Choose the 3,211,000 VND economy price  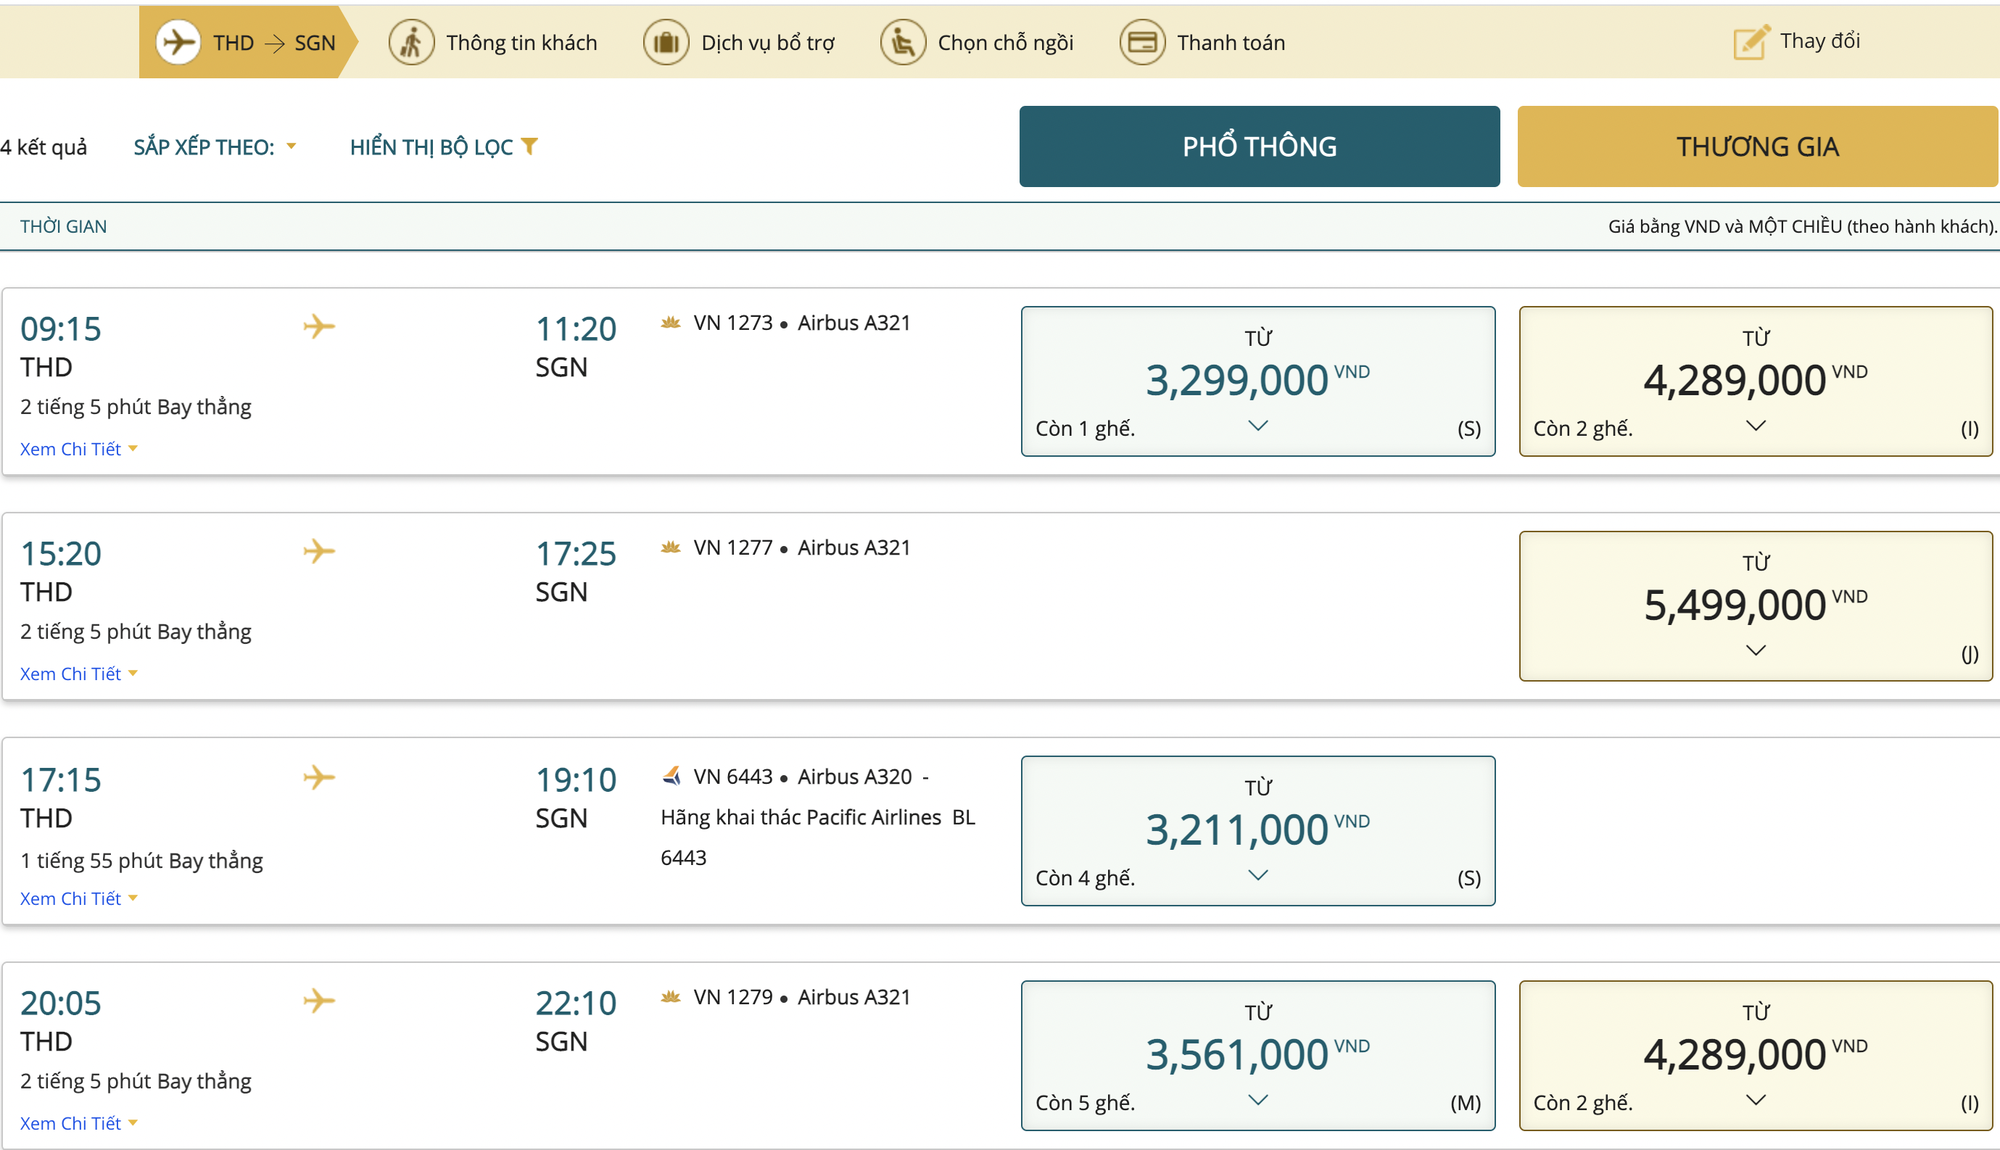1258,831
